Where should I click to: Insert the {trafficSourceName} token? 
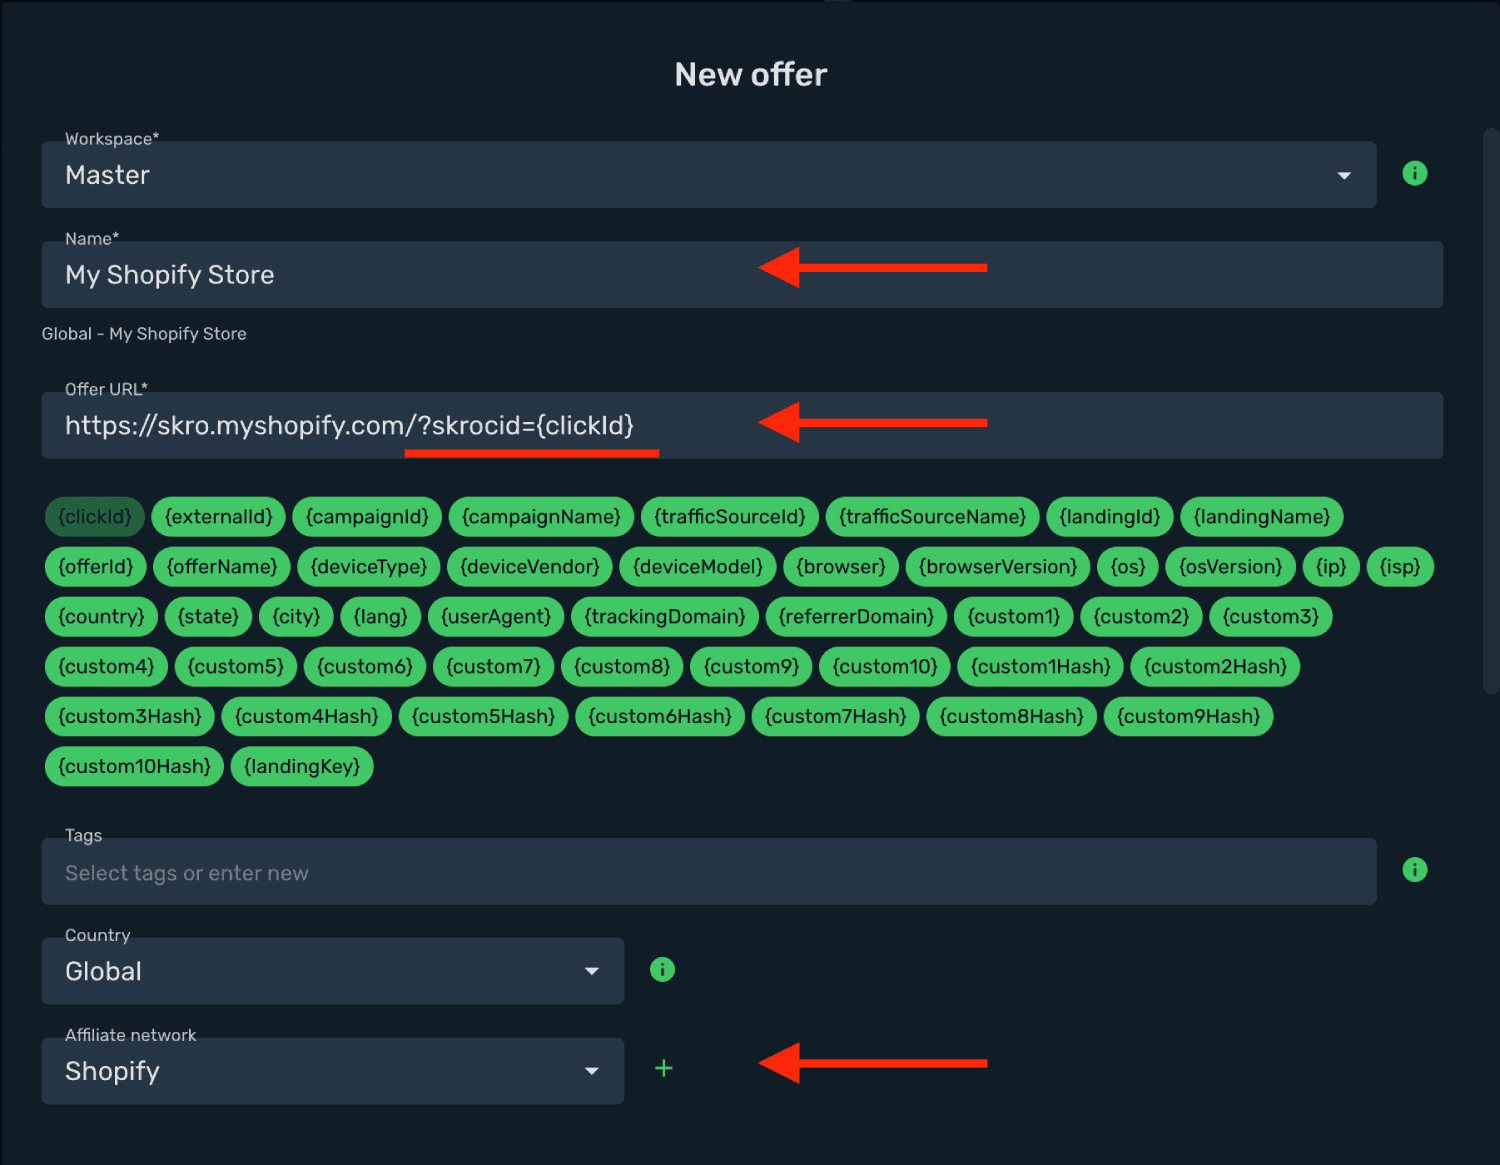[x=933, y=517]
